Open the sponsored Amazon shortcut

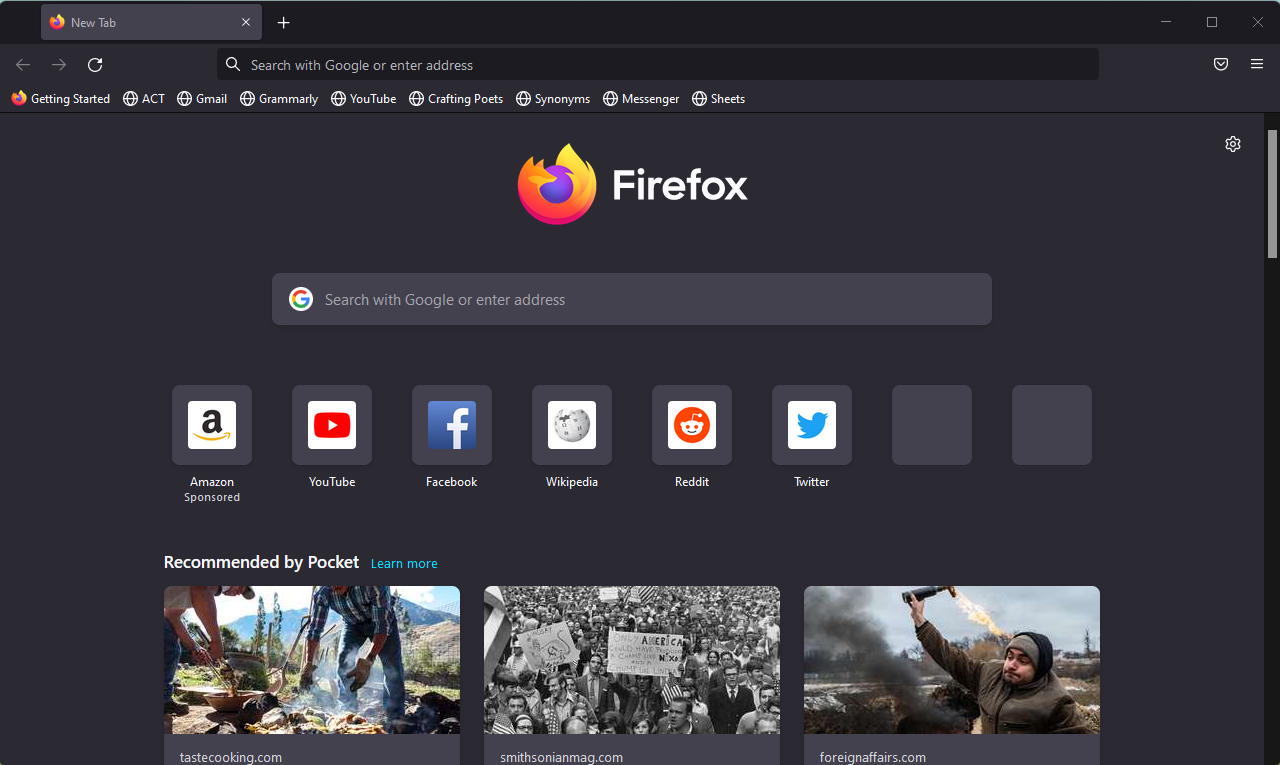211,425
